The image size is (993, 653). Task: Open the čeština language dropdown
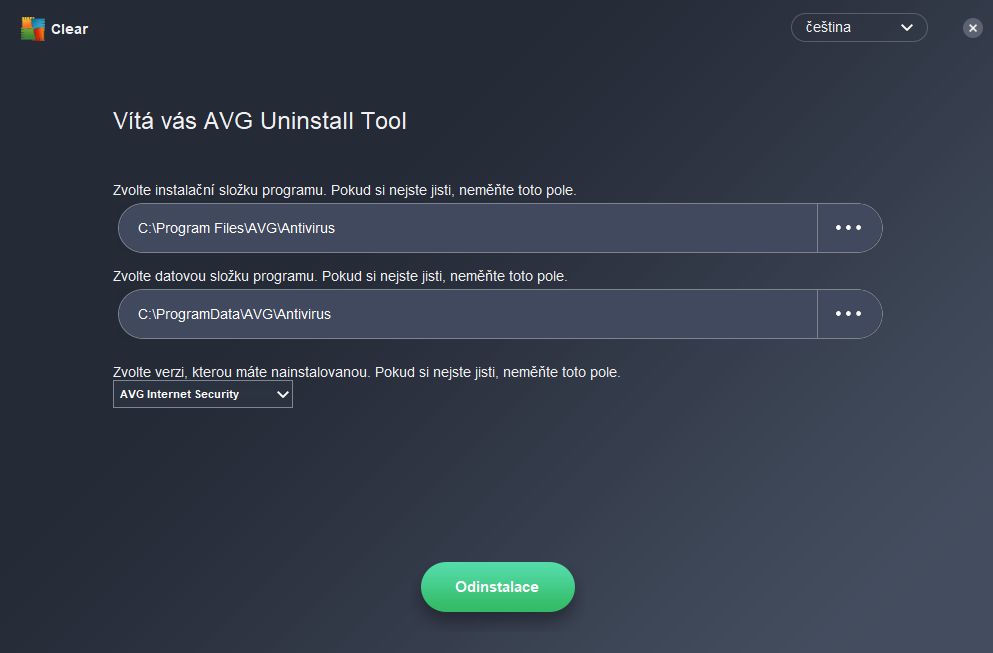pyautogui.click(x=859, y=28)
